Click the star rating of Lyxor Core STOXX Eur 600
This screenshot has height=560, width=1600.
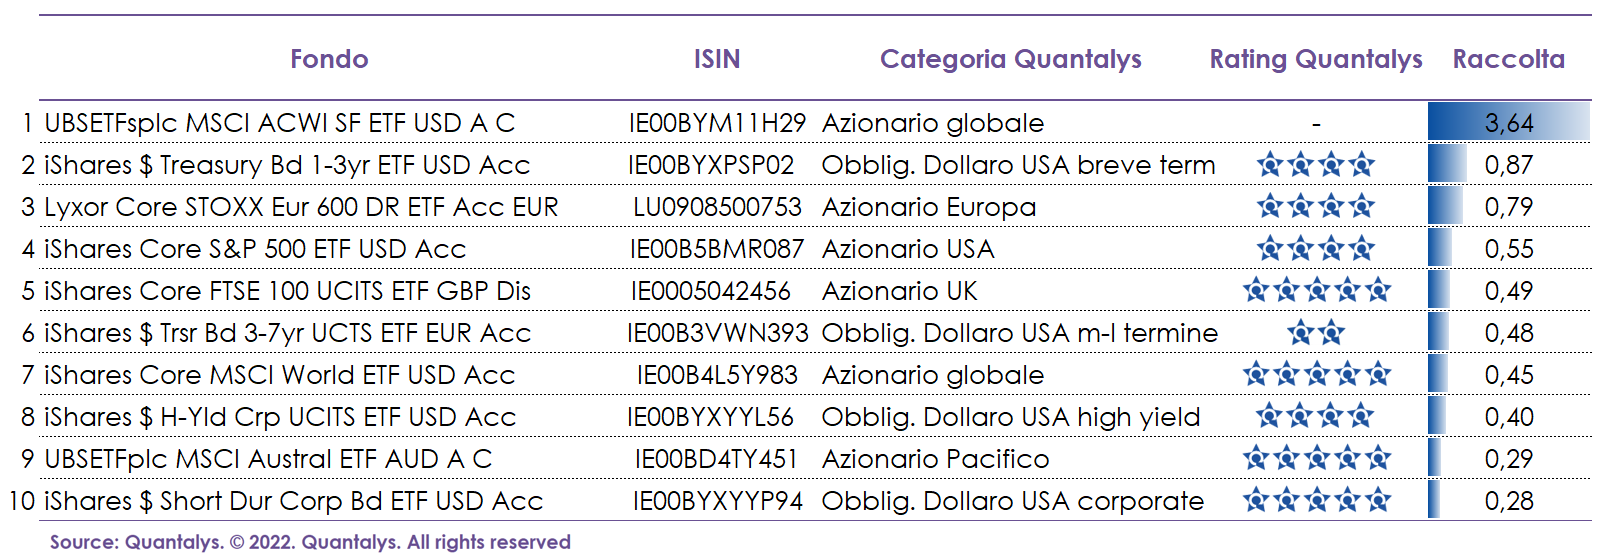click(x=1315, y=207)
